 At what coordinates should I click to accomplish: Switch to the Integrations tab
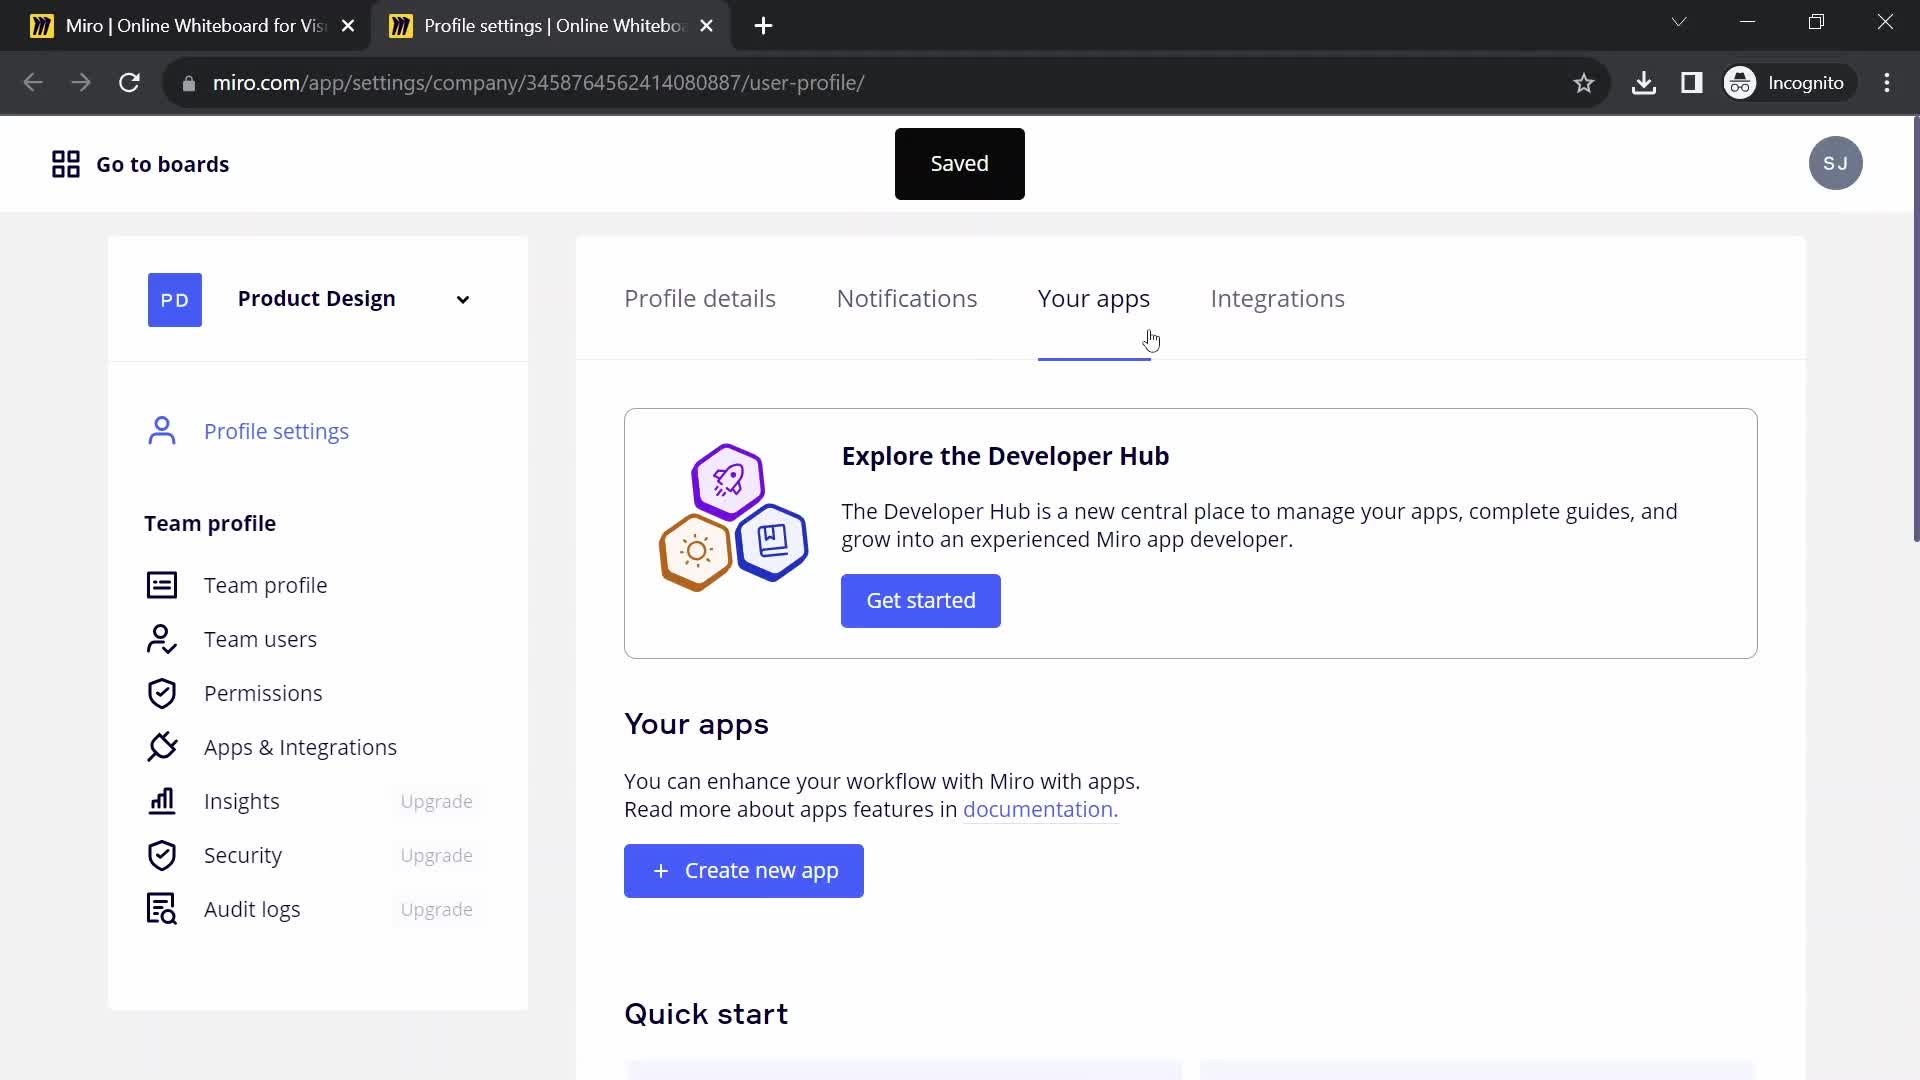click(x=1277, y=299)
